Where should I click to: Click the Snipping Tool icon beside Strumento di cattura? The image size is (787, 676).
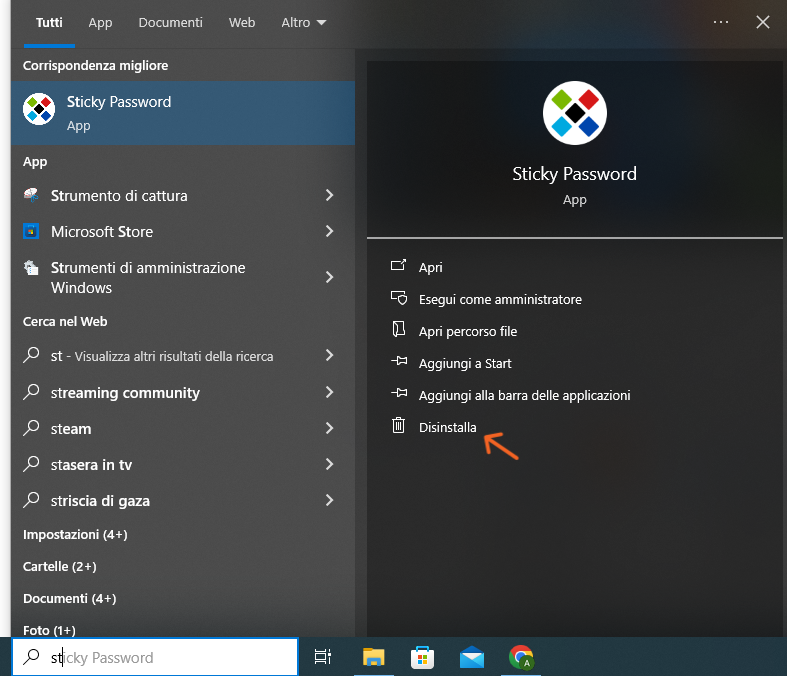(x=31, y=195)
